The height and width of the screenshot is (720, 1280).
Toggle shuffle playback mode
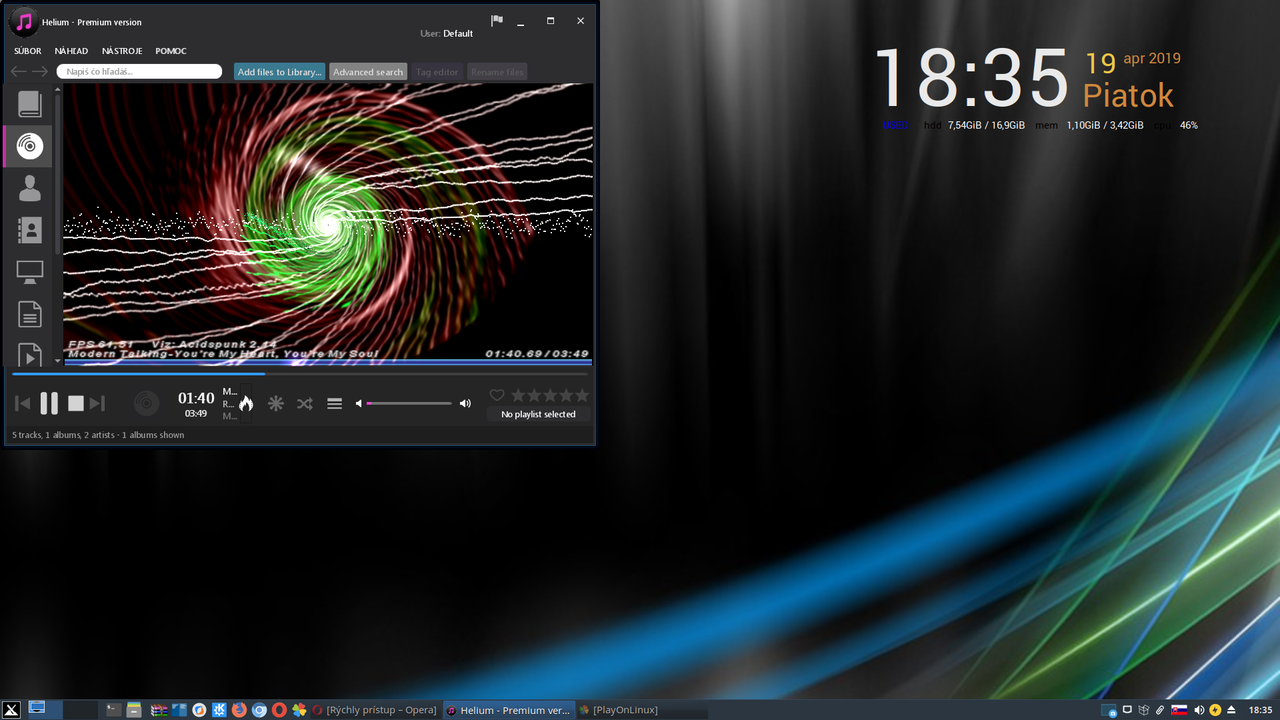[x=305, y=403]
